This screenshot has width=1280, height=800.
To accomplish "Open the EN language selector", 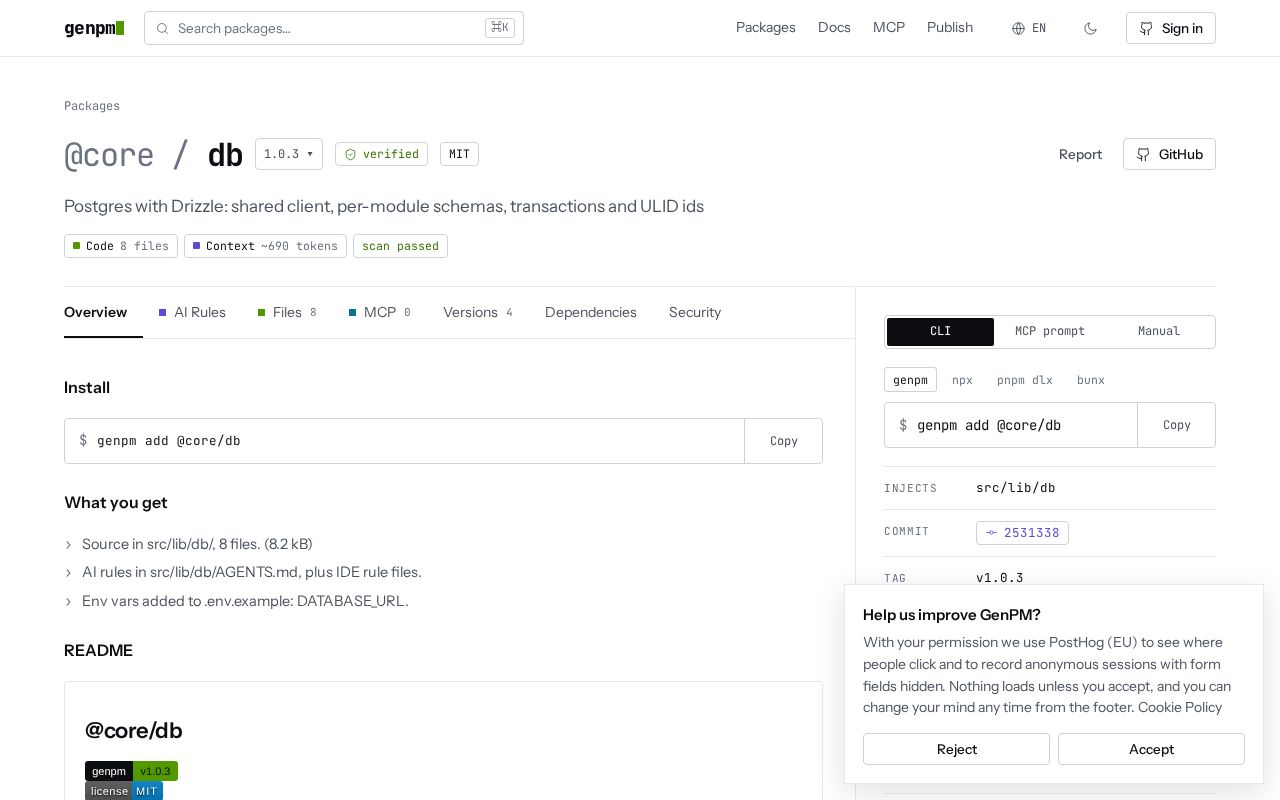I will pos(1029,28).
